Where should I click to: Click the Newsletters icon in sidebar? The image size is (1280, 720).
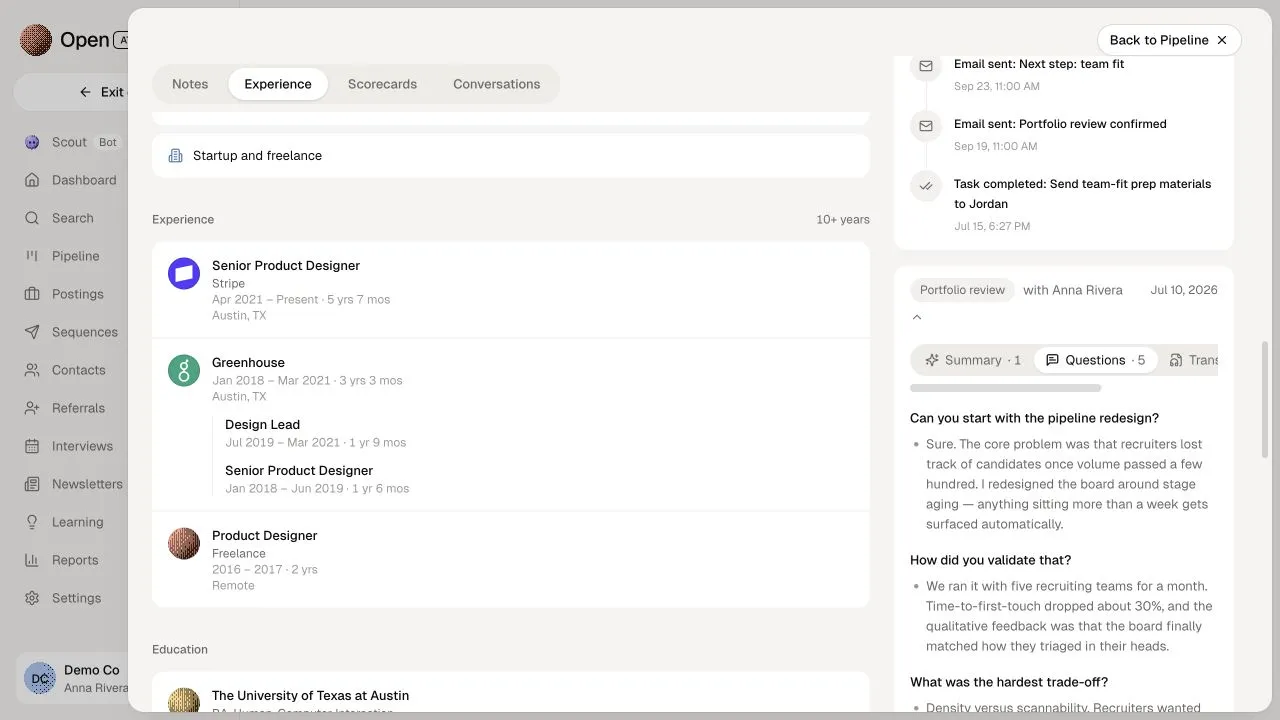32,484
